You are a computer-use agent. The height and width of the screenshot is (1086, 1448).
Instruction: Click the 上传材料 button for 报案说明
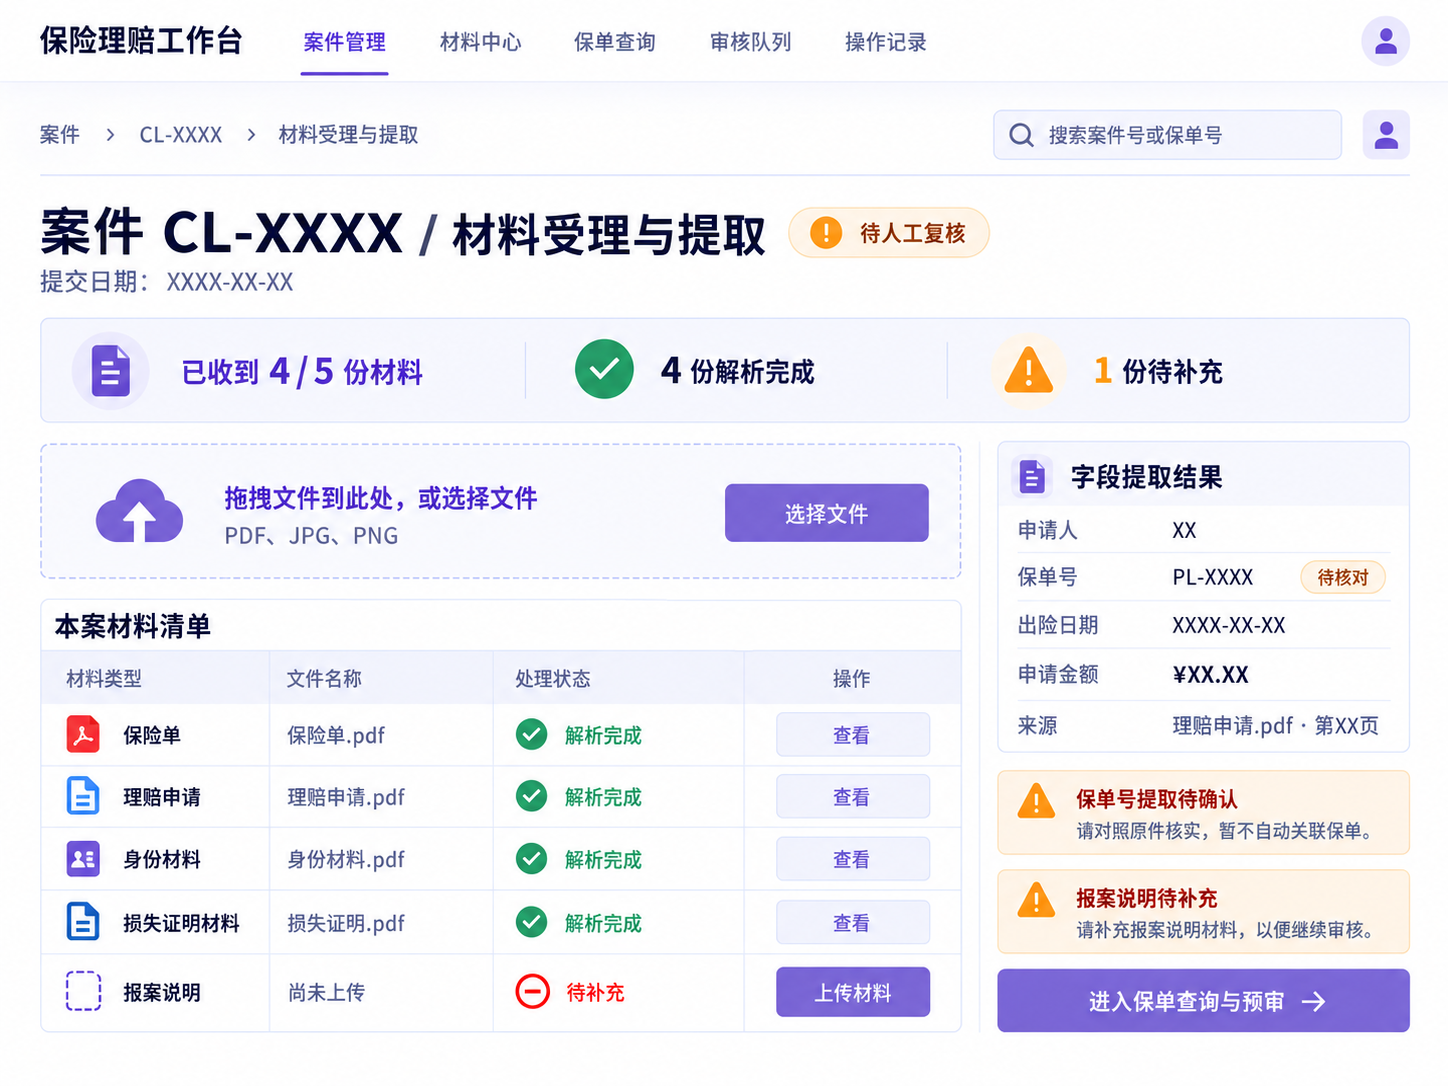coord(852,992)
